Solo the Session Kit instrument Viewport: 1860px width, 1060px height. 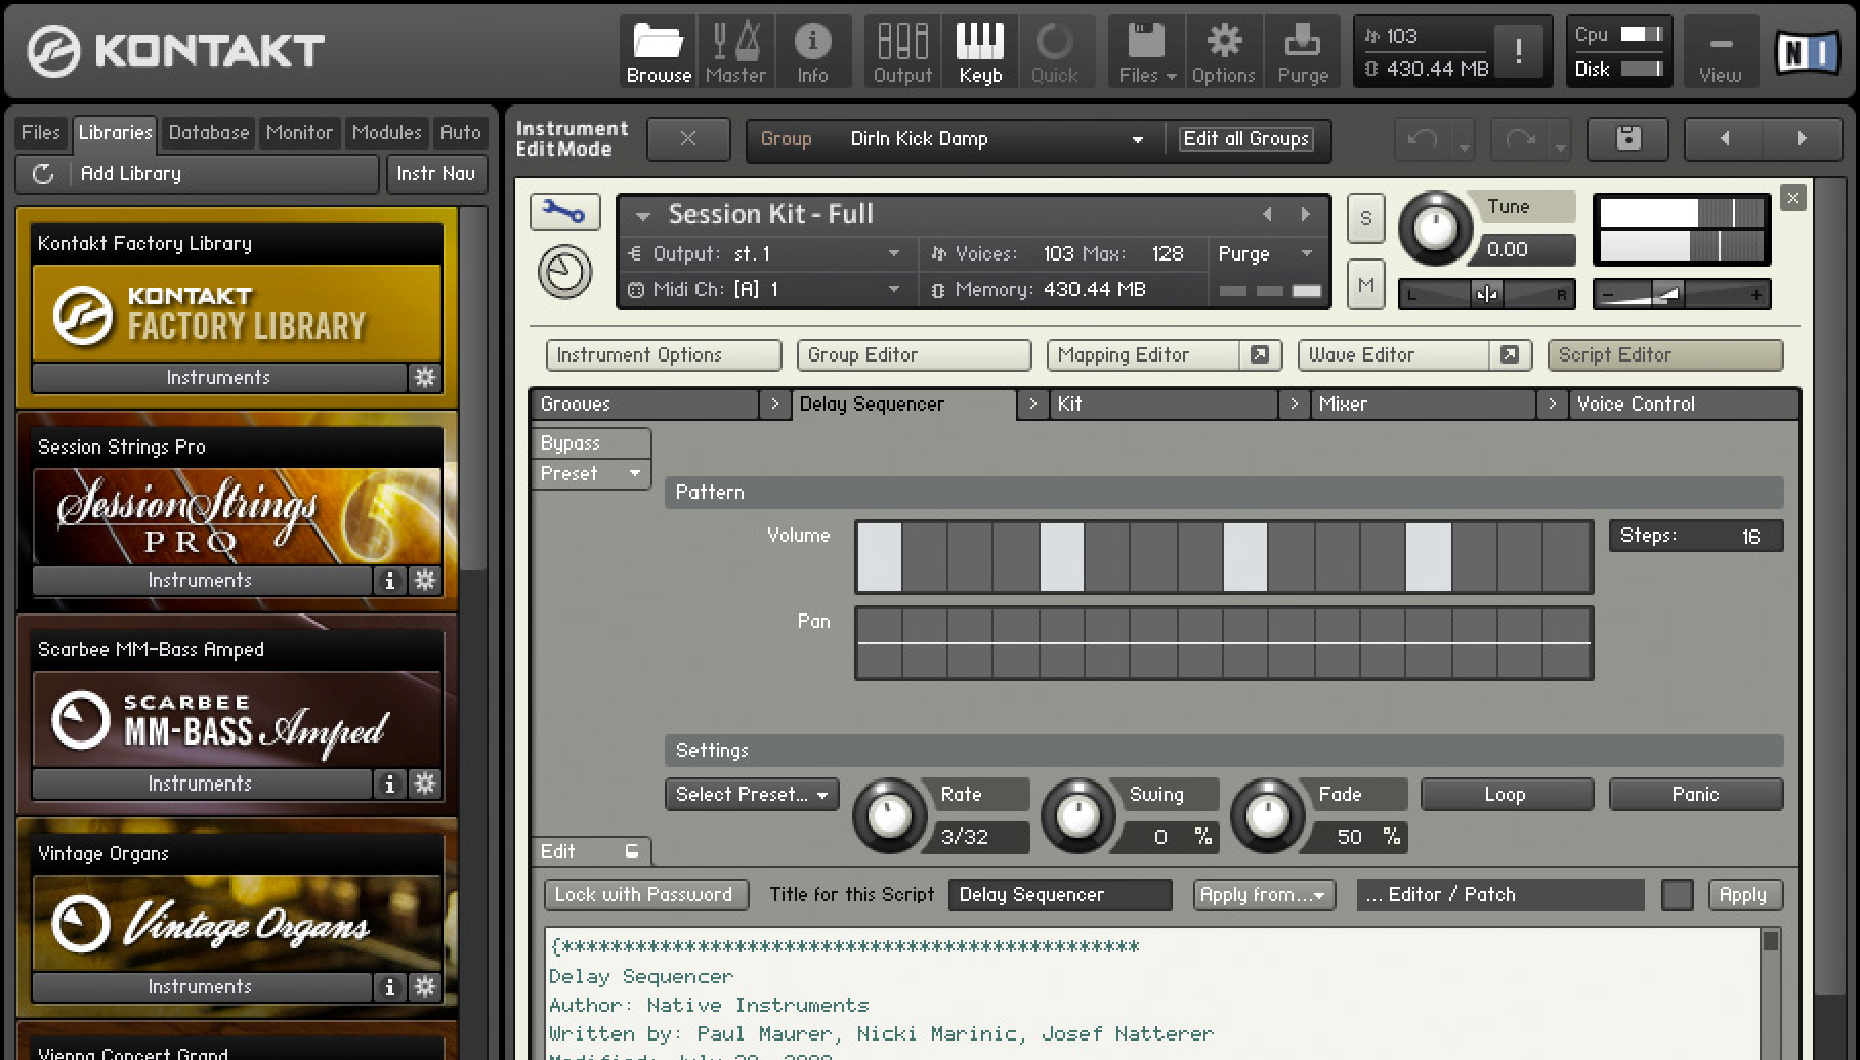tap(1365, 218)
